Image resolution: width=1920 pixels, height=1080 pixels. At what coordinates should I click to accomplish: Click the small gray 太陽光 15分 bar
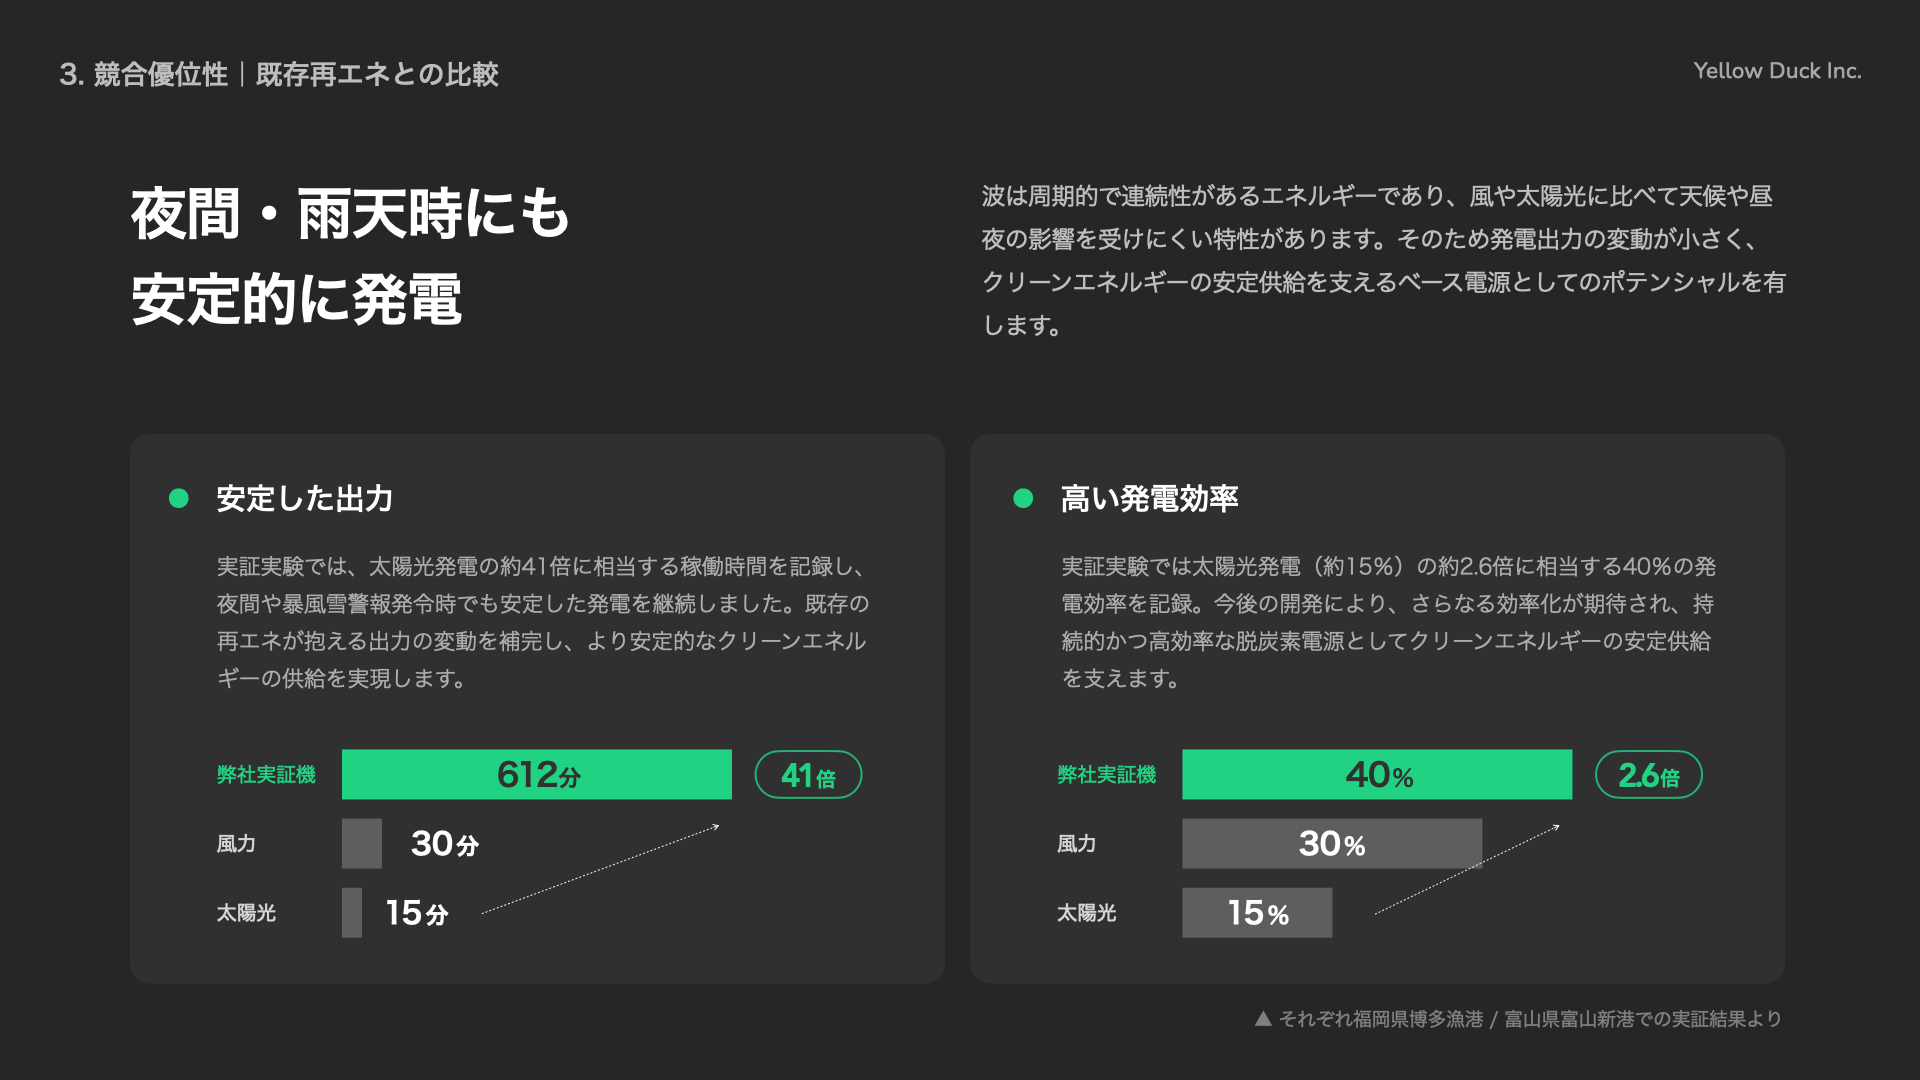coord(352,913)
